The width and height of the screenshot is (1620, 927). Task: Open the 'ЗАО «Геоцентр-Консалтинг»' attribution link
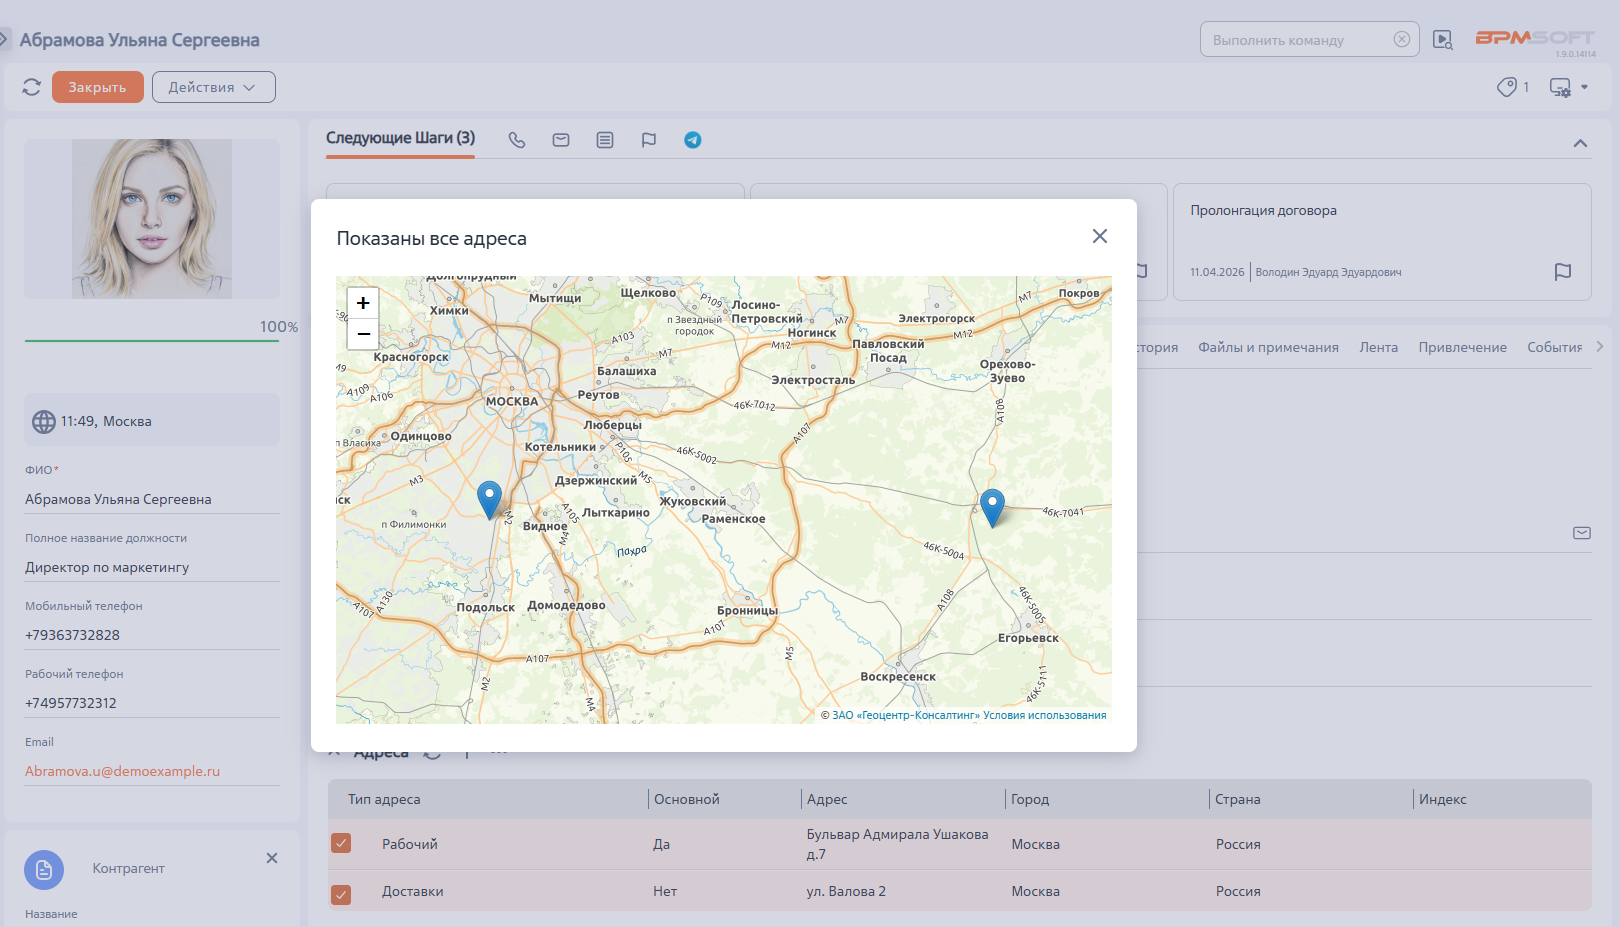pos(906,715)
